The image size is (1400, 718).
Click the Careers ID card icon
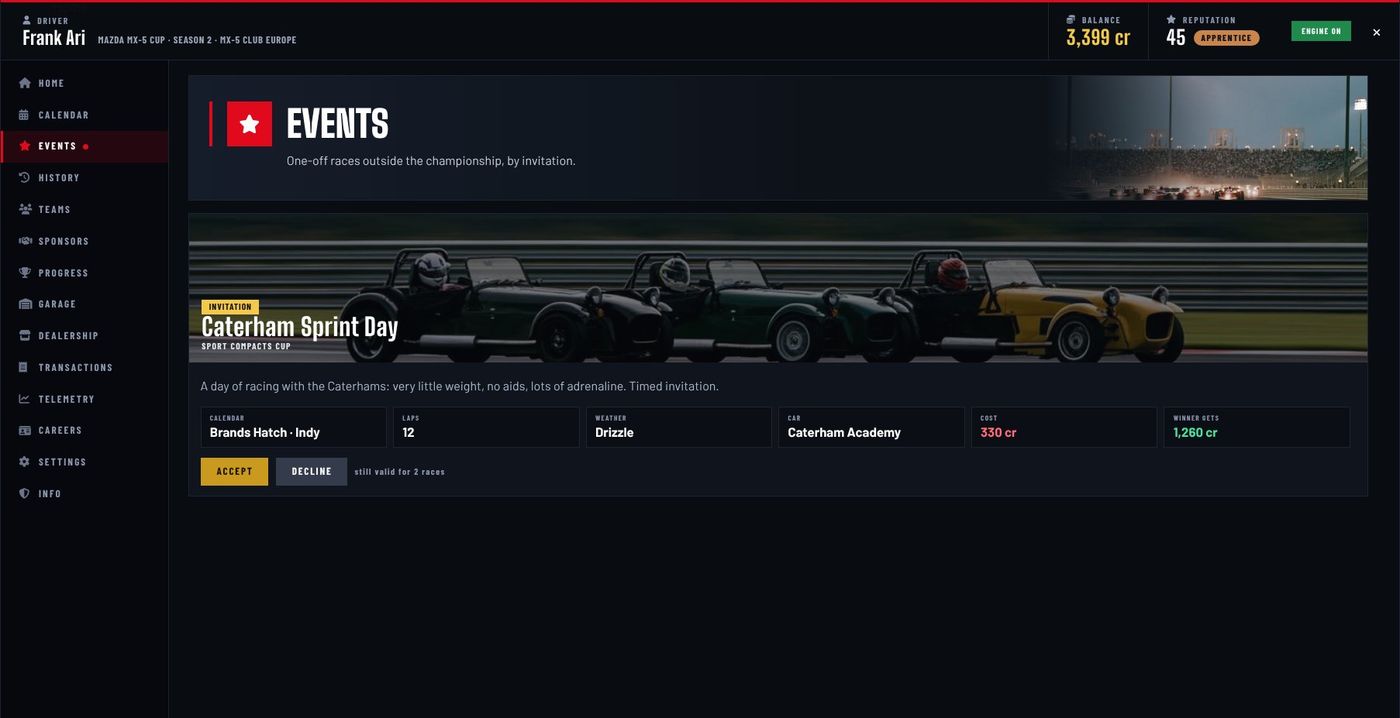coord(24,430)
